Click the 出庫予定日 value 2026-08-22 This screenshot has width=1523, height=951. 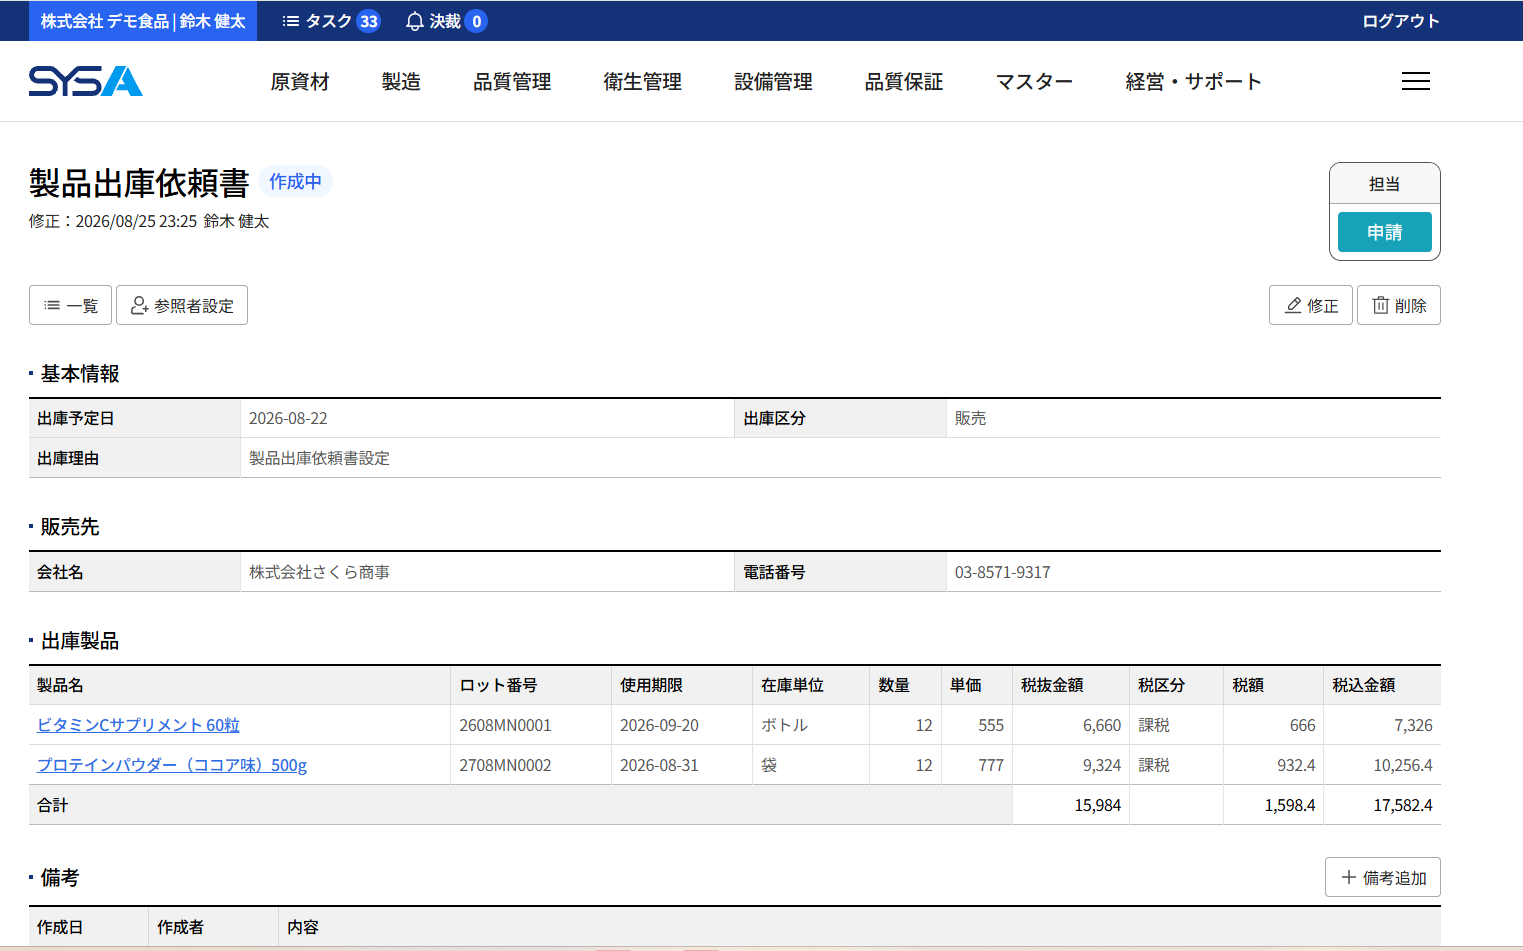288,418
